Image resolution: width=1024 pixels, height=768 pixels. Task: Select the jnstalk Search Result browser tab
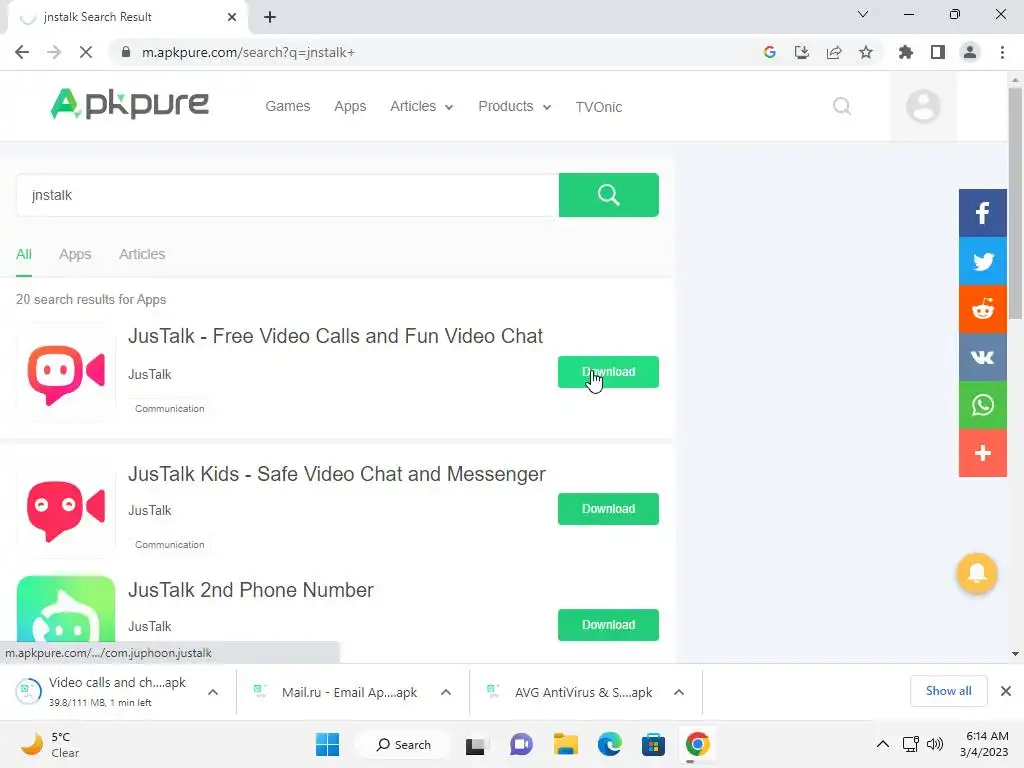tap(127, 17)
